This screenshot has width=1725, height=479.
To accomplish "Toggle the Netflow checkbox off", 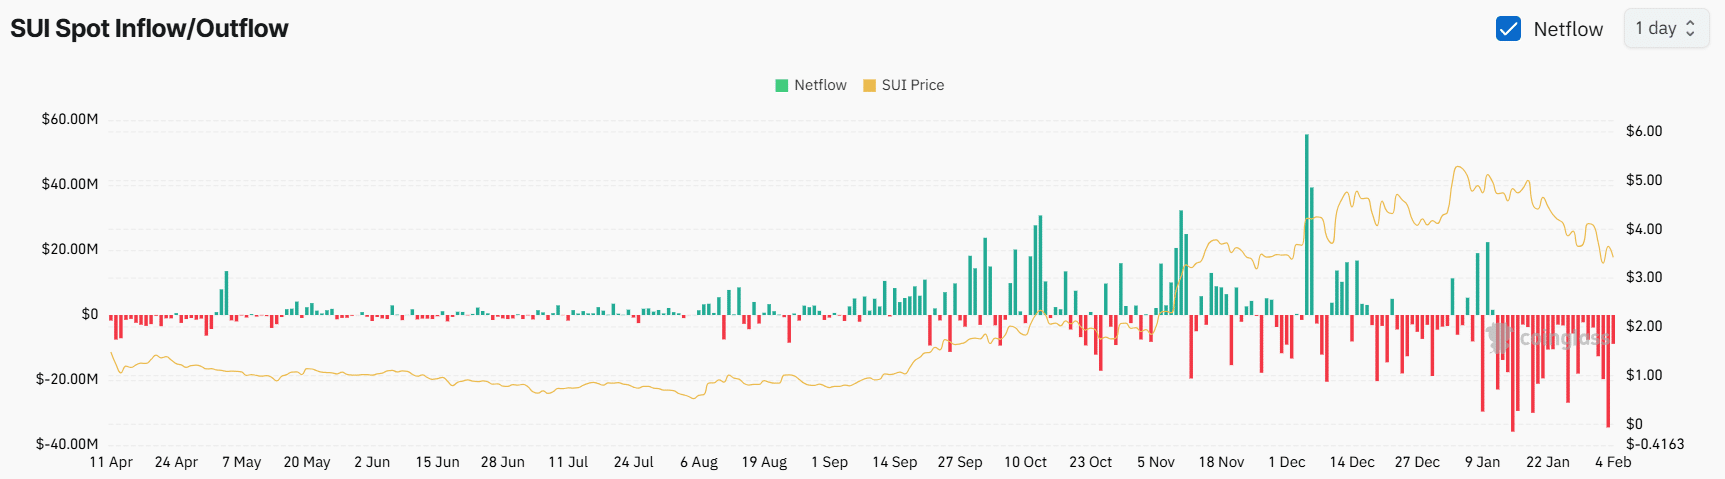I will [1508, 29].
